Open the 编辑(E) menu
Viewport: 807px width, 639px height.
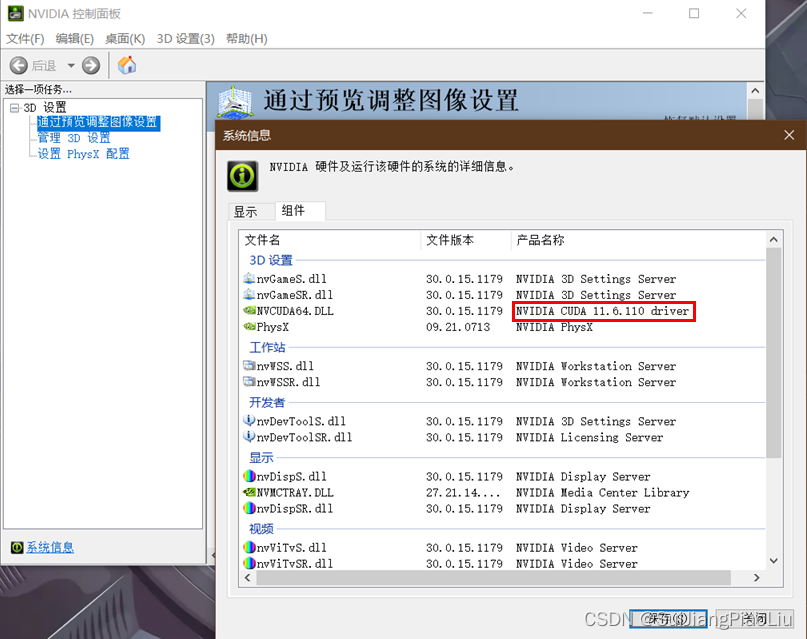75,39
